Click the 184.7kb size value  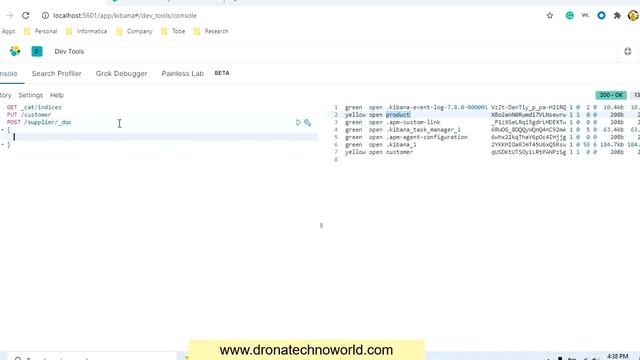pos(612,144)
